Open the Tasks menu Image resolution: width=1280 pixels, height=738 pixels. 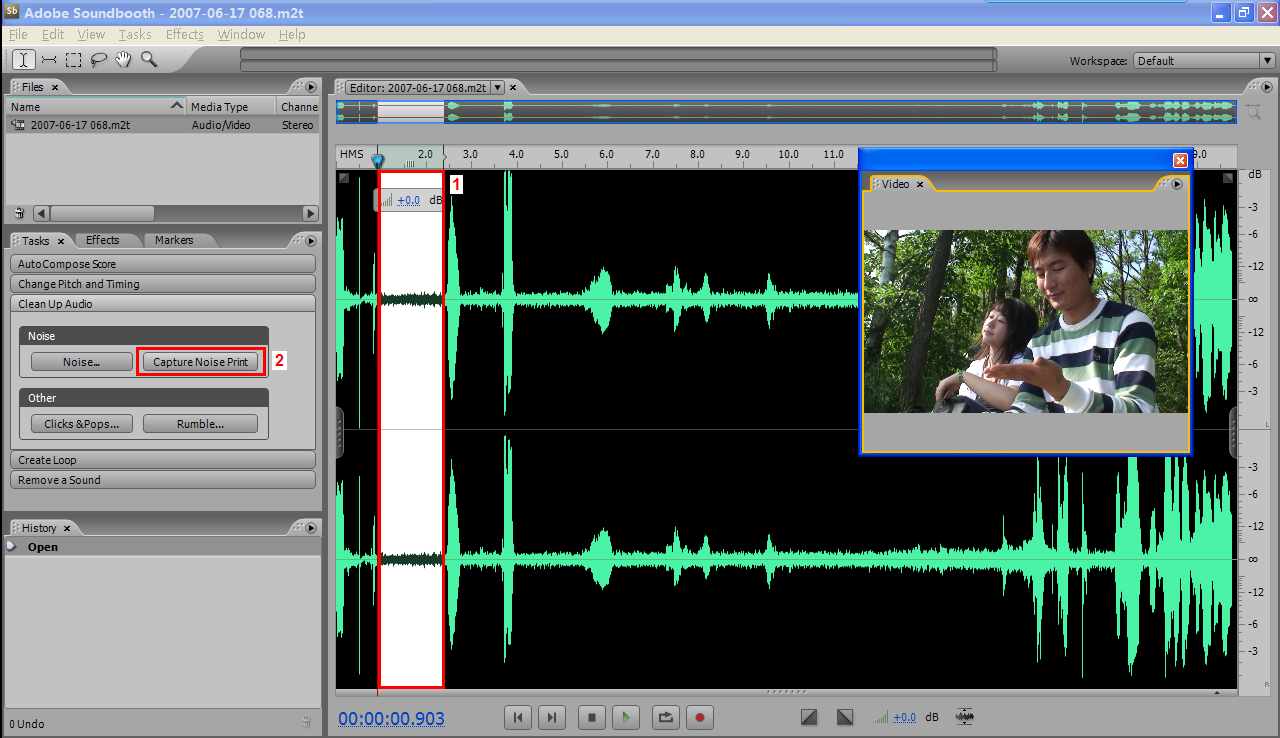pos(135,34)
